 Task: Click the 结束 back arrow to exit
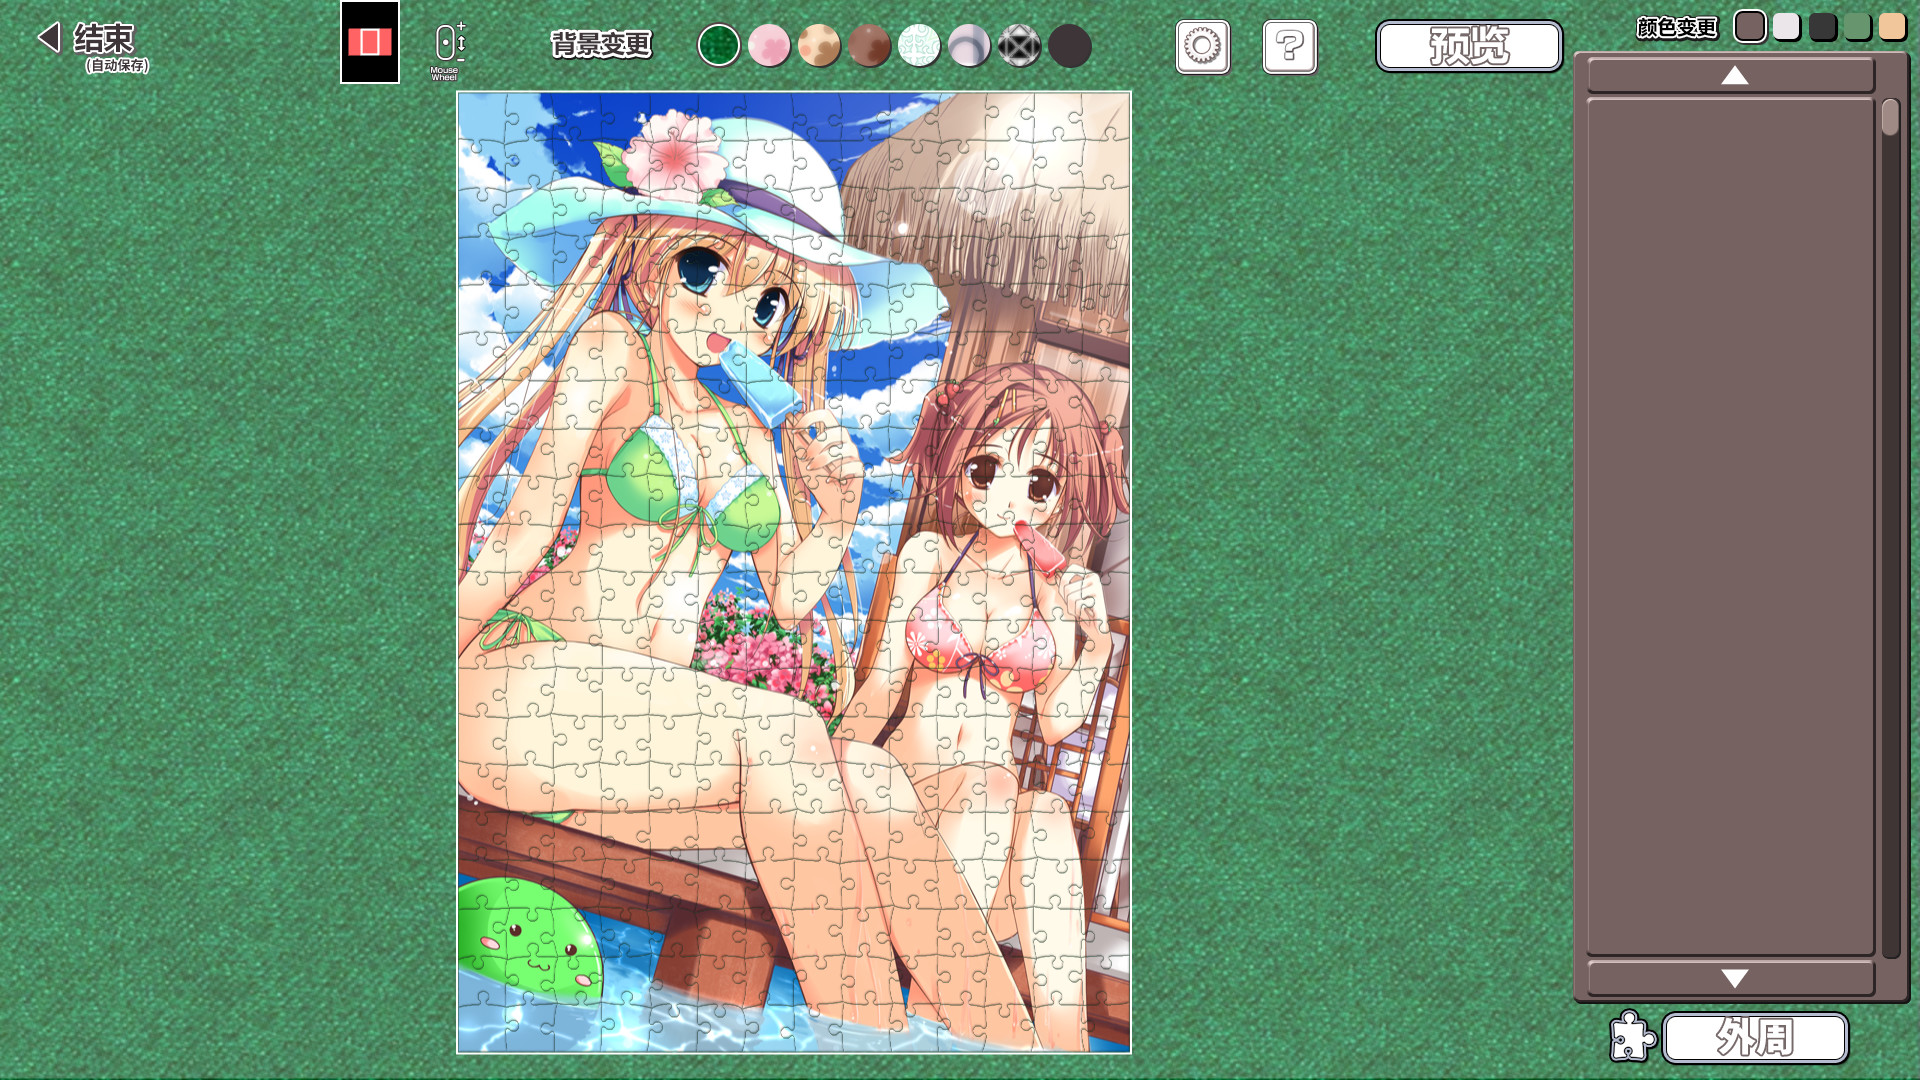(50, 38)
